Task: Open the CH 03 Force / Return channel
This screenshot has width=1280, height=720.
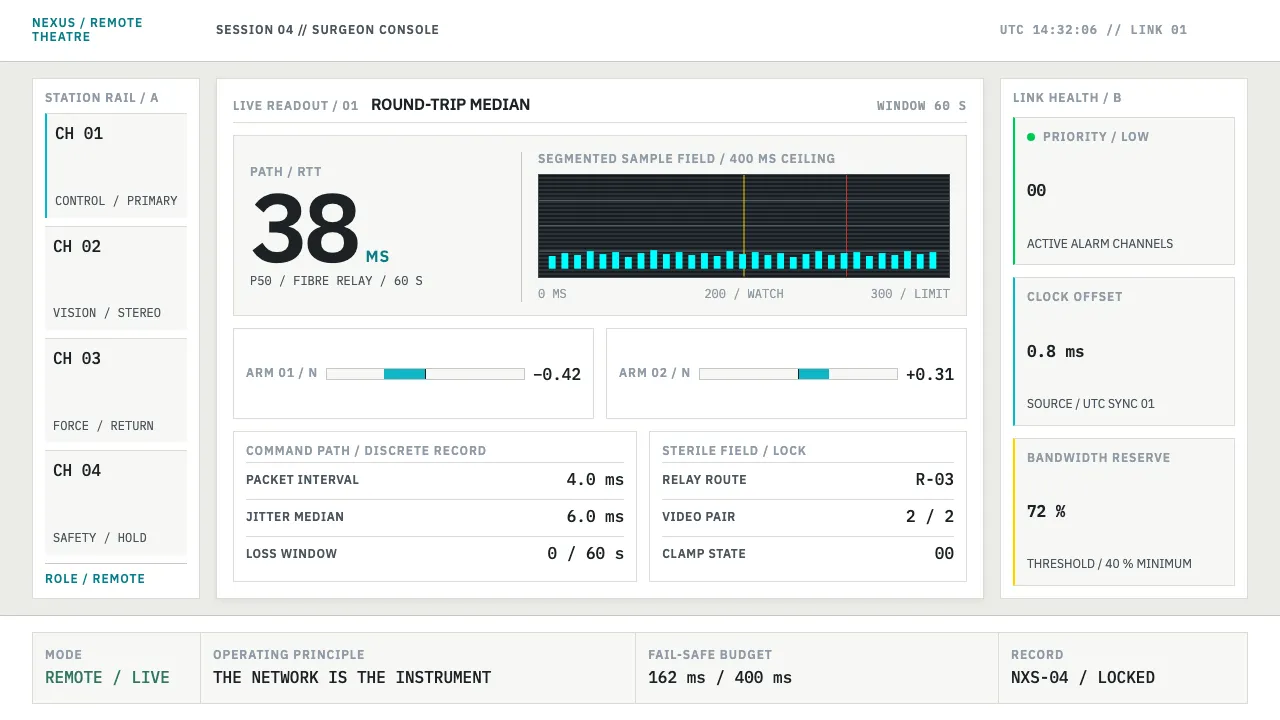Action: pos(116,390)
